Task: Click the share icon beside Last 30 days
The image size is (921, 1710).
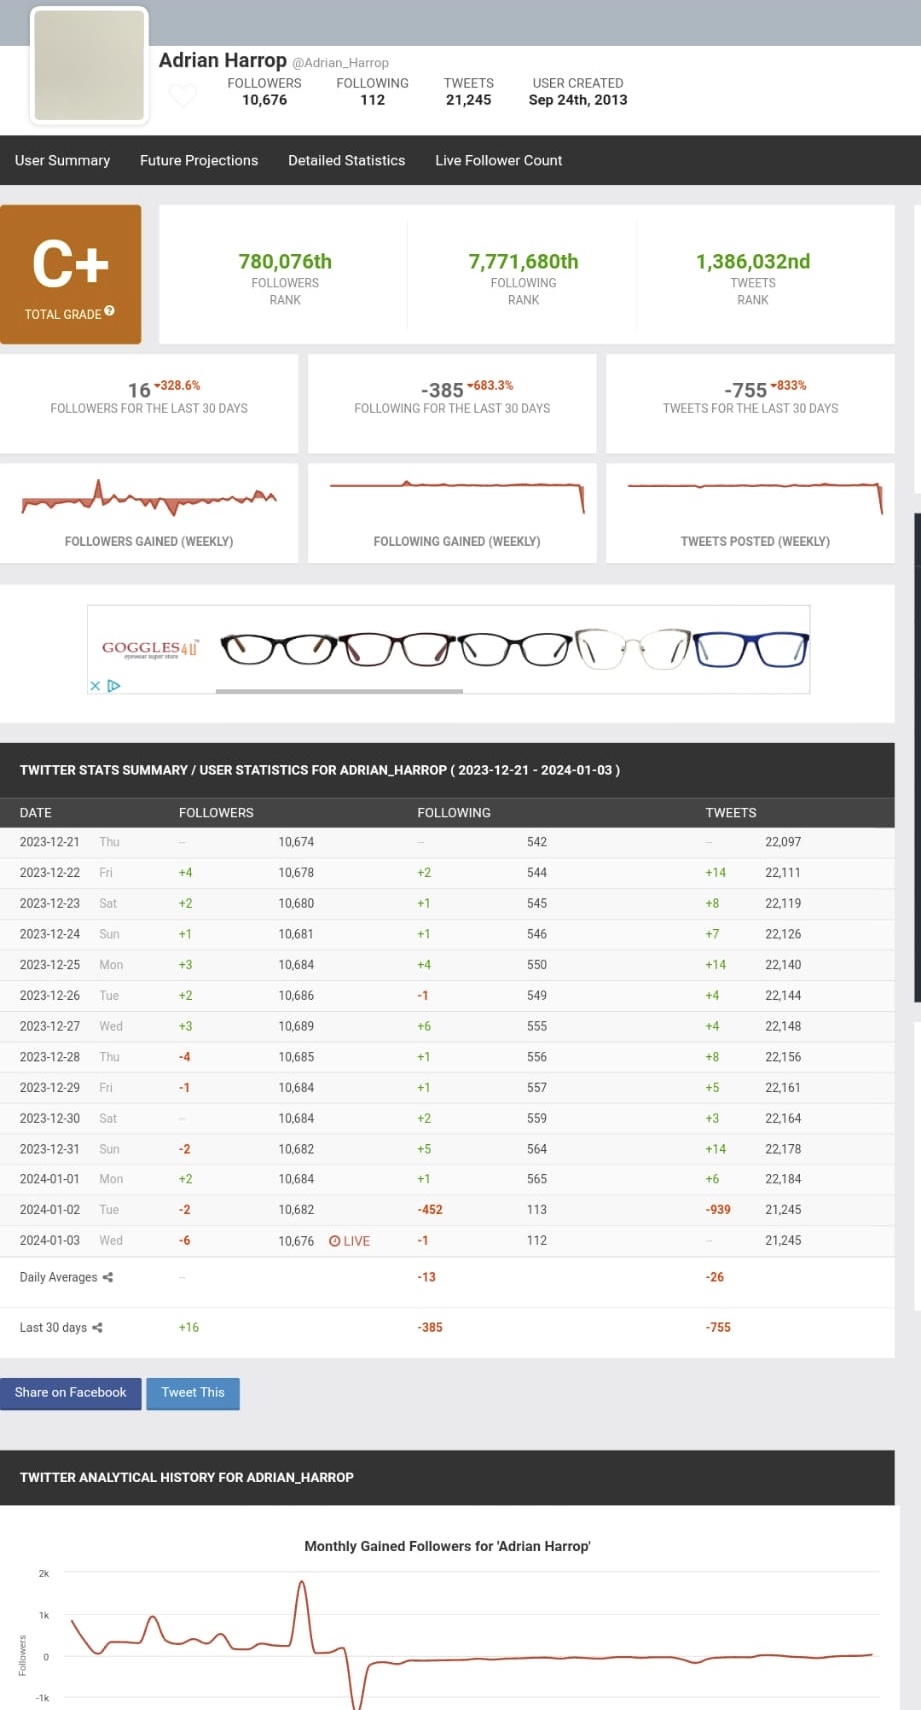Action: click(x=97, y=1328)
